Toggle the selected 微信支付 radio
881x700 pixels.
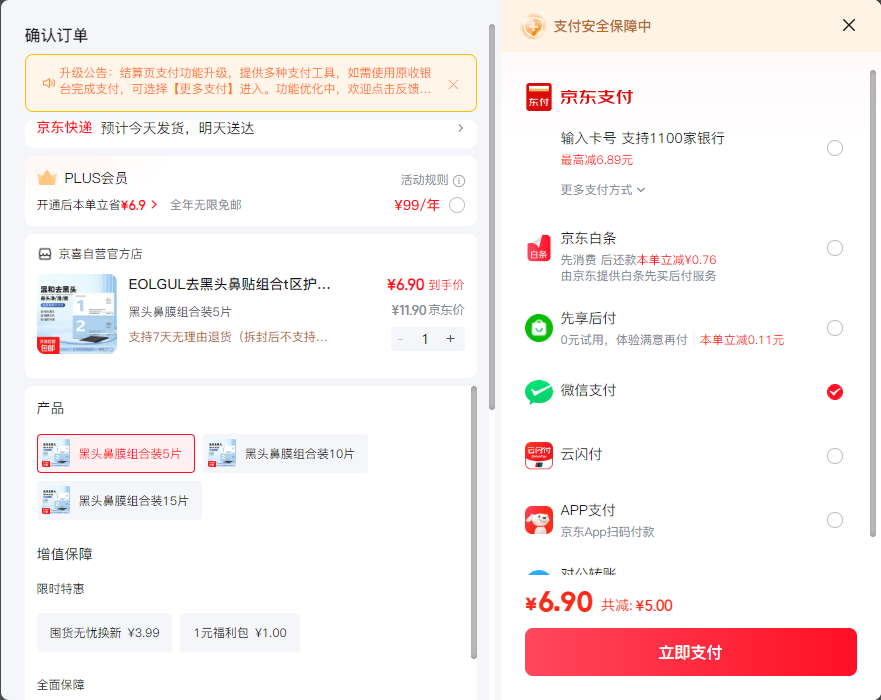(834, 392)
